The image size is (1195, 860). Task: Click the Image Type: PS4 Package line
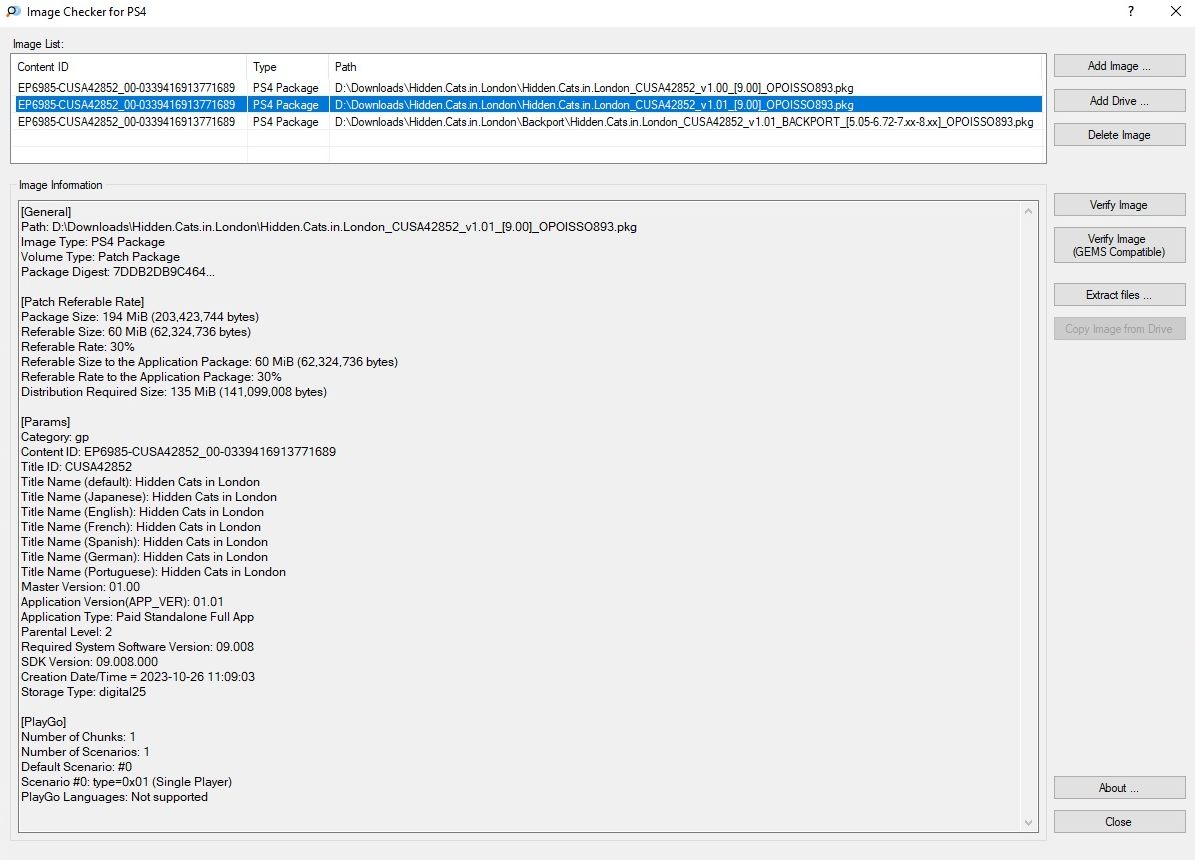tap(93, 242)
